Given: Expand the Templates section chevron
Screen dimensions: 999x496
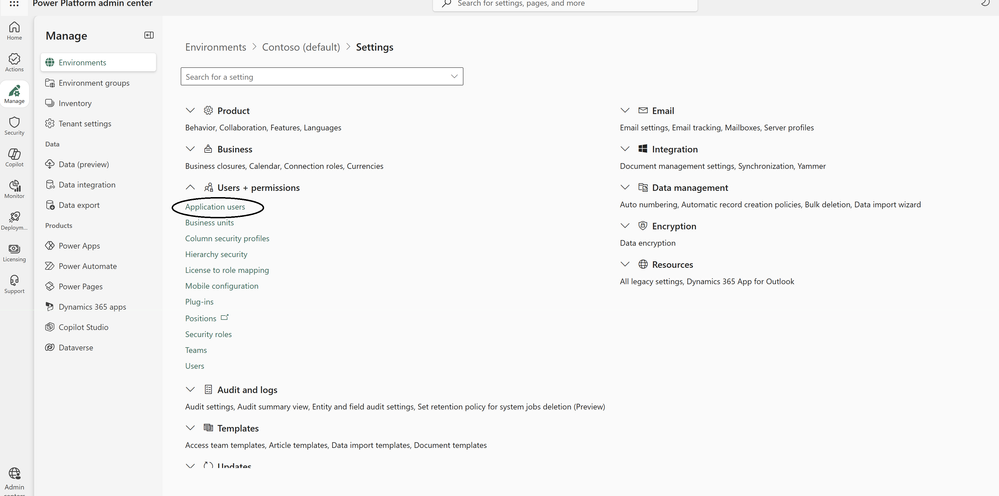Looking at the screenshot, I should (190, 429).
